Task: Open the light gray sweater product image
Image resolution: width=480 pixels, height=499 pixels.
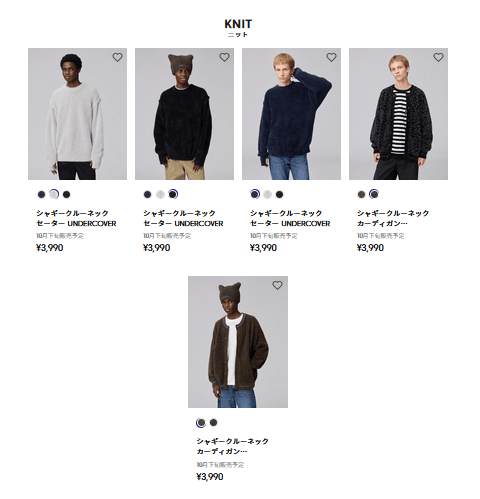Action: [x=77, y=114]
